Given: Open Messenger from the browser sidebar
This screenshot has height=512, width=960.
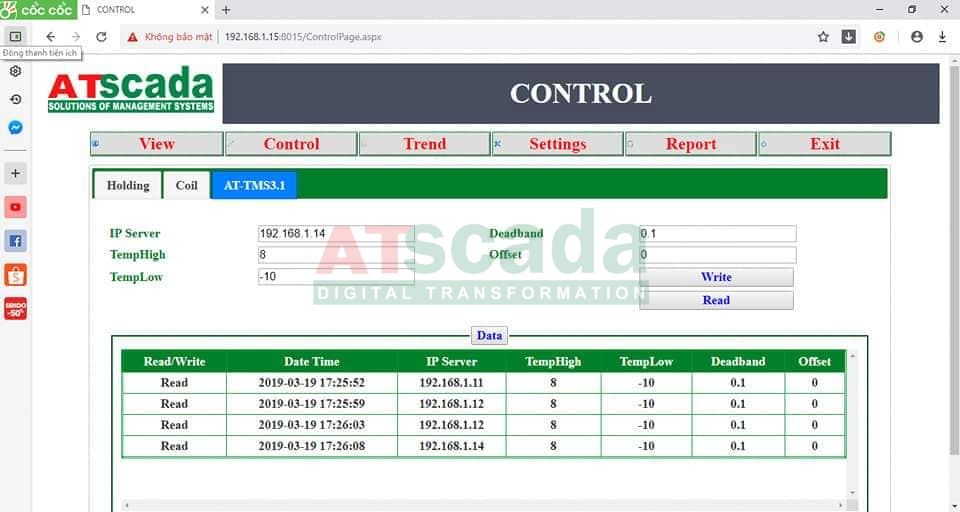Looking at the screenshot, I should 15,128.
